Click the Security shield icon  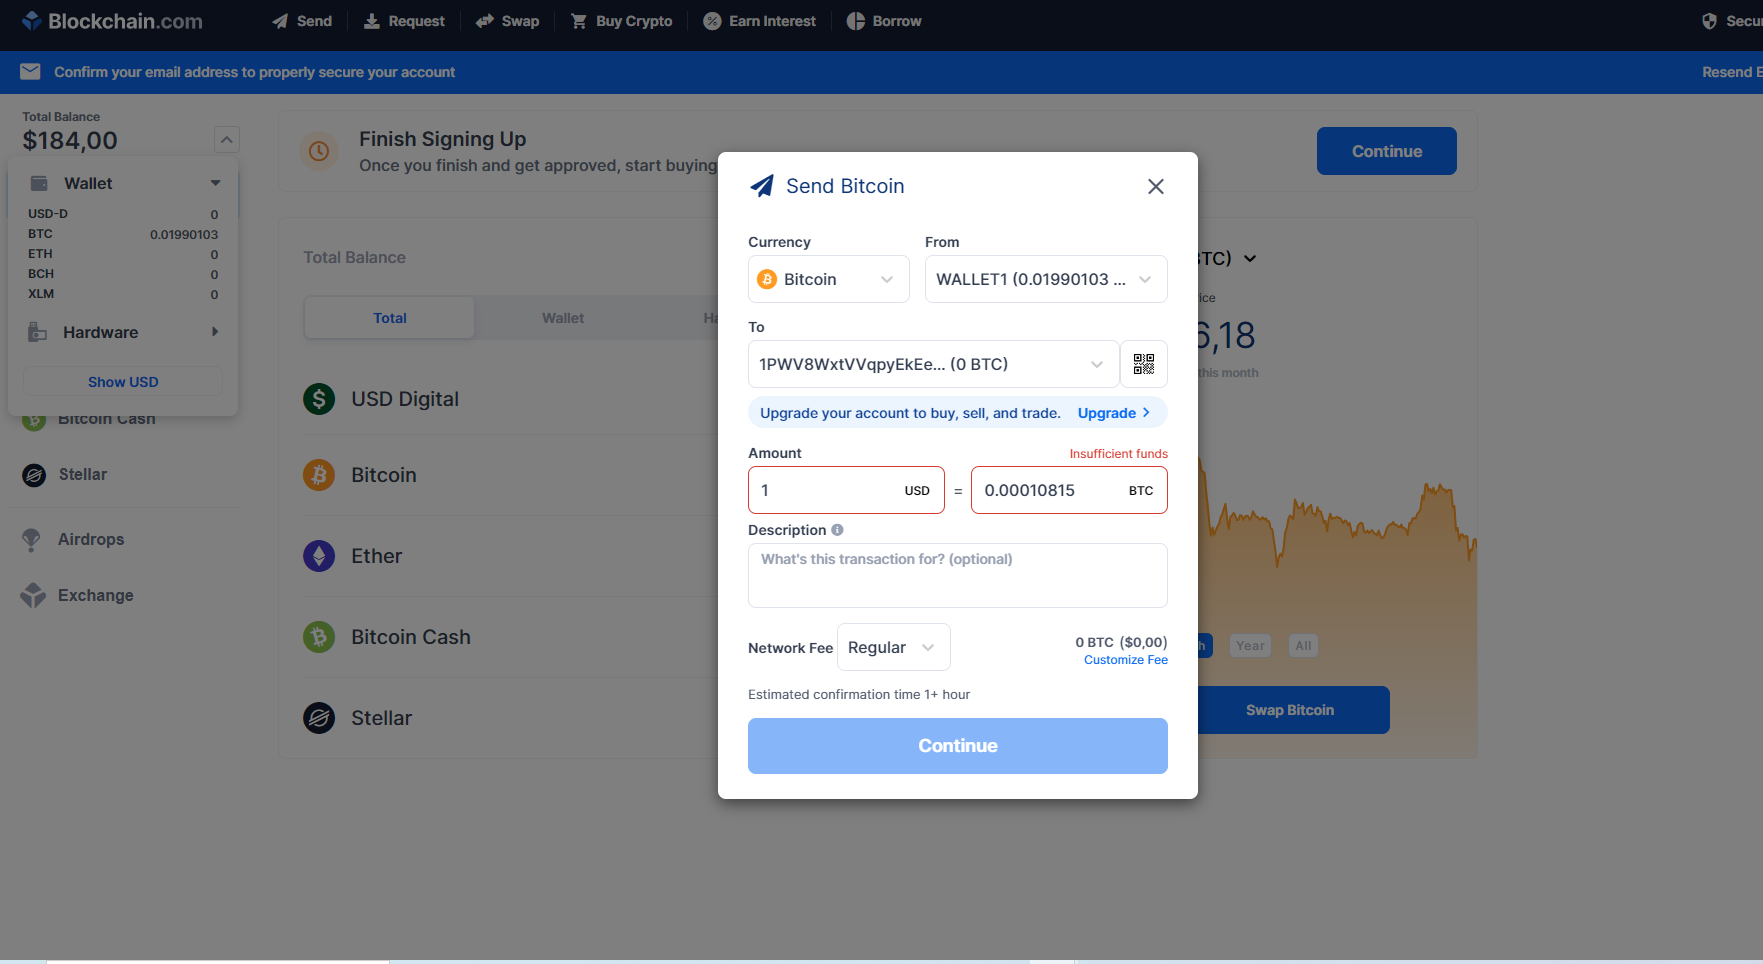point(1709,21)
